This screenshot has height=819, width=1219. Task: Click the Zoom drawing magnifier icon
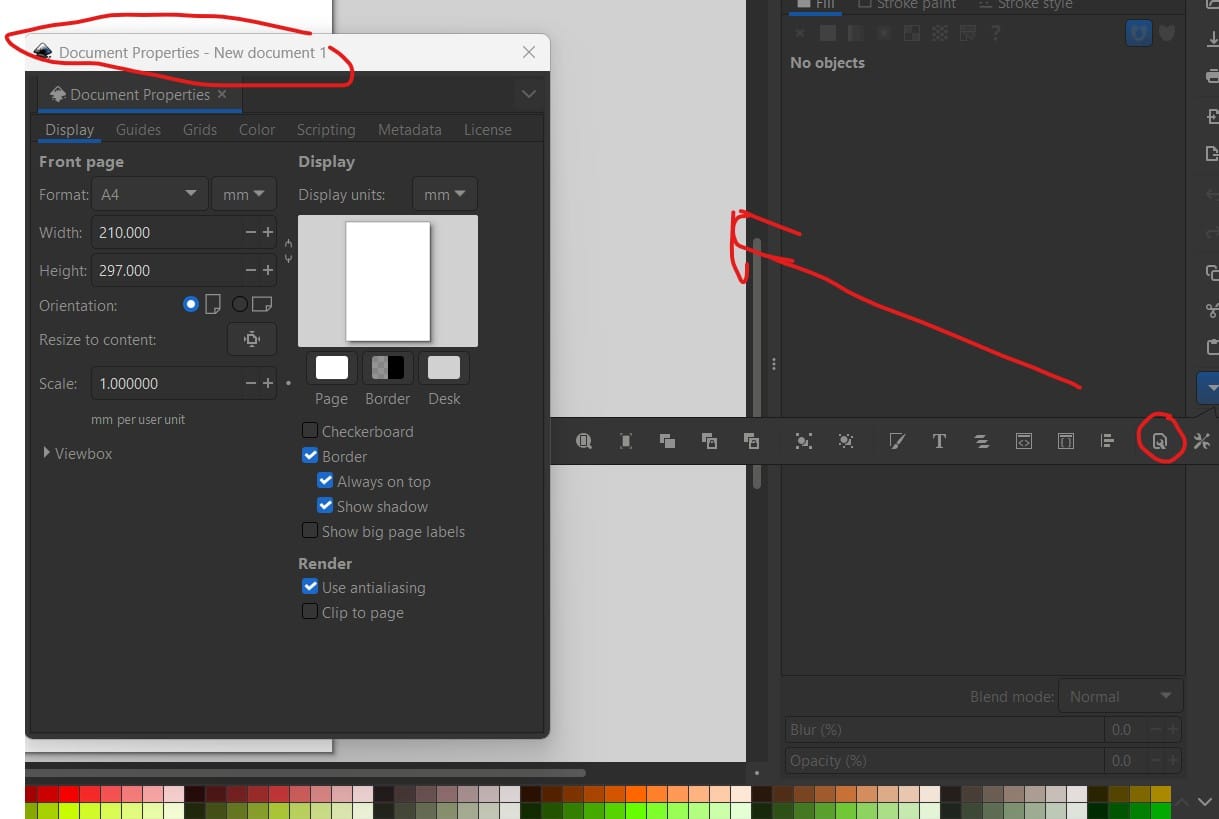click(584, 441)
